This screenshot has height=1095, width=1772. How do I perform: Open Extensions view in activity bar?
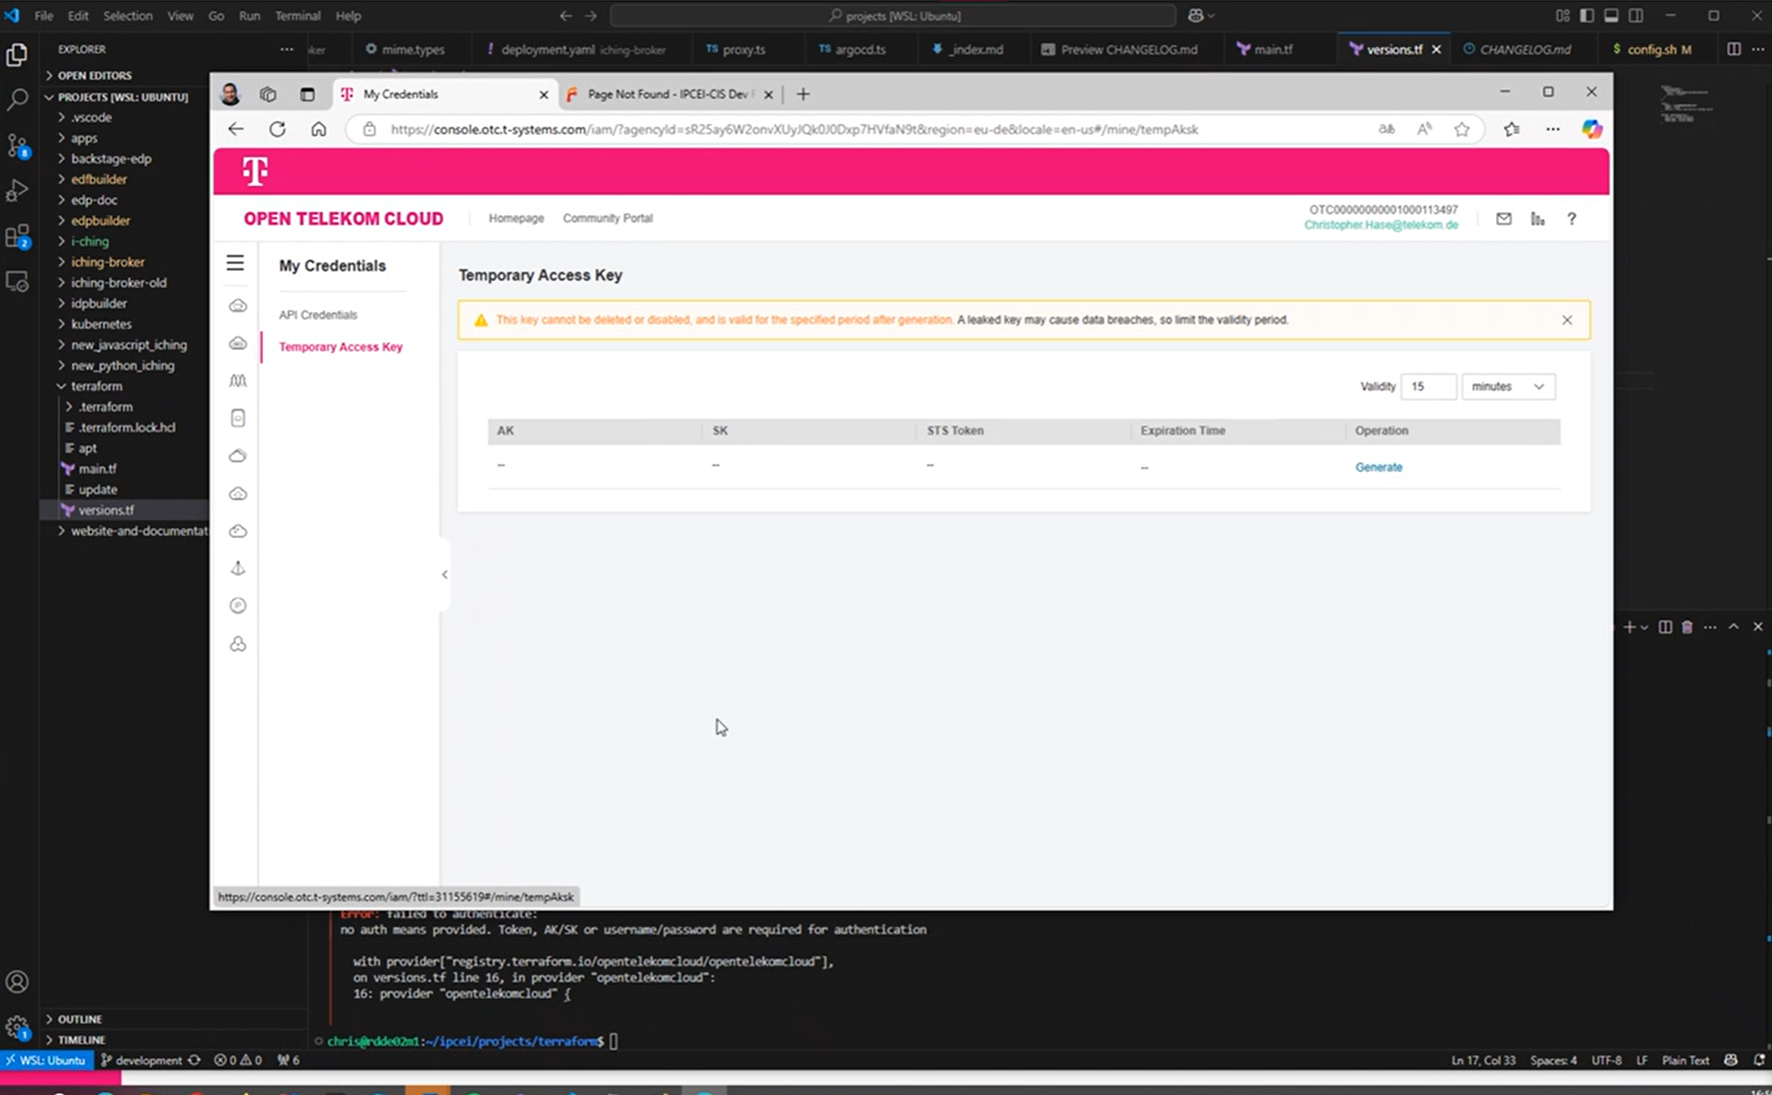(17, 237)
